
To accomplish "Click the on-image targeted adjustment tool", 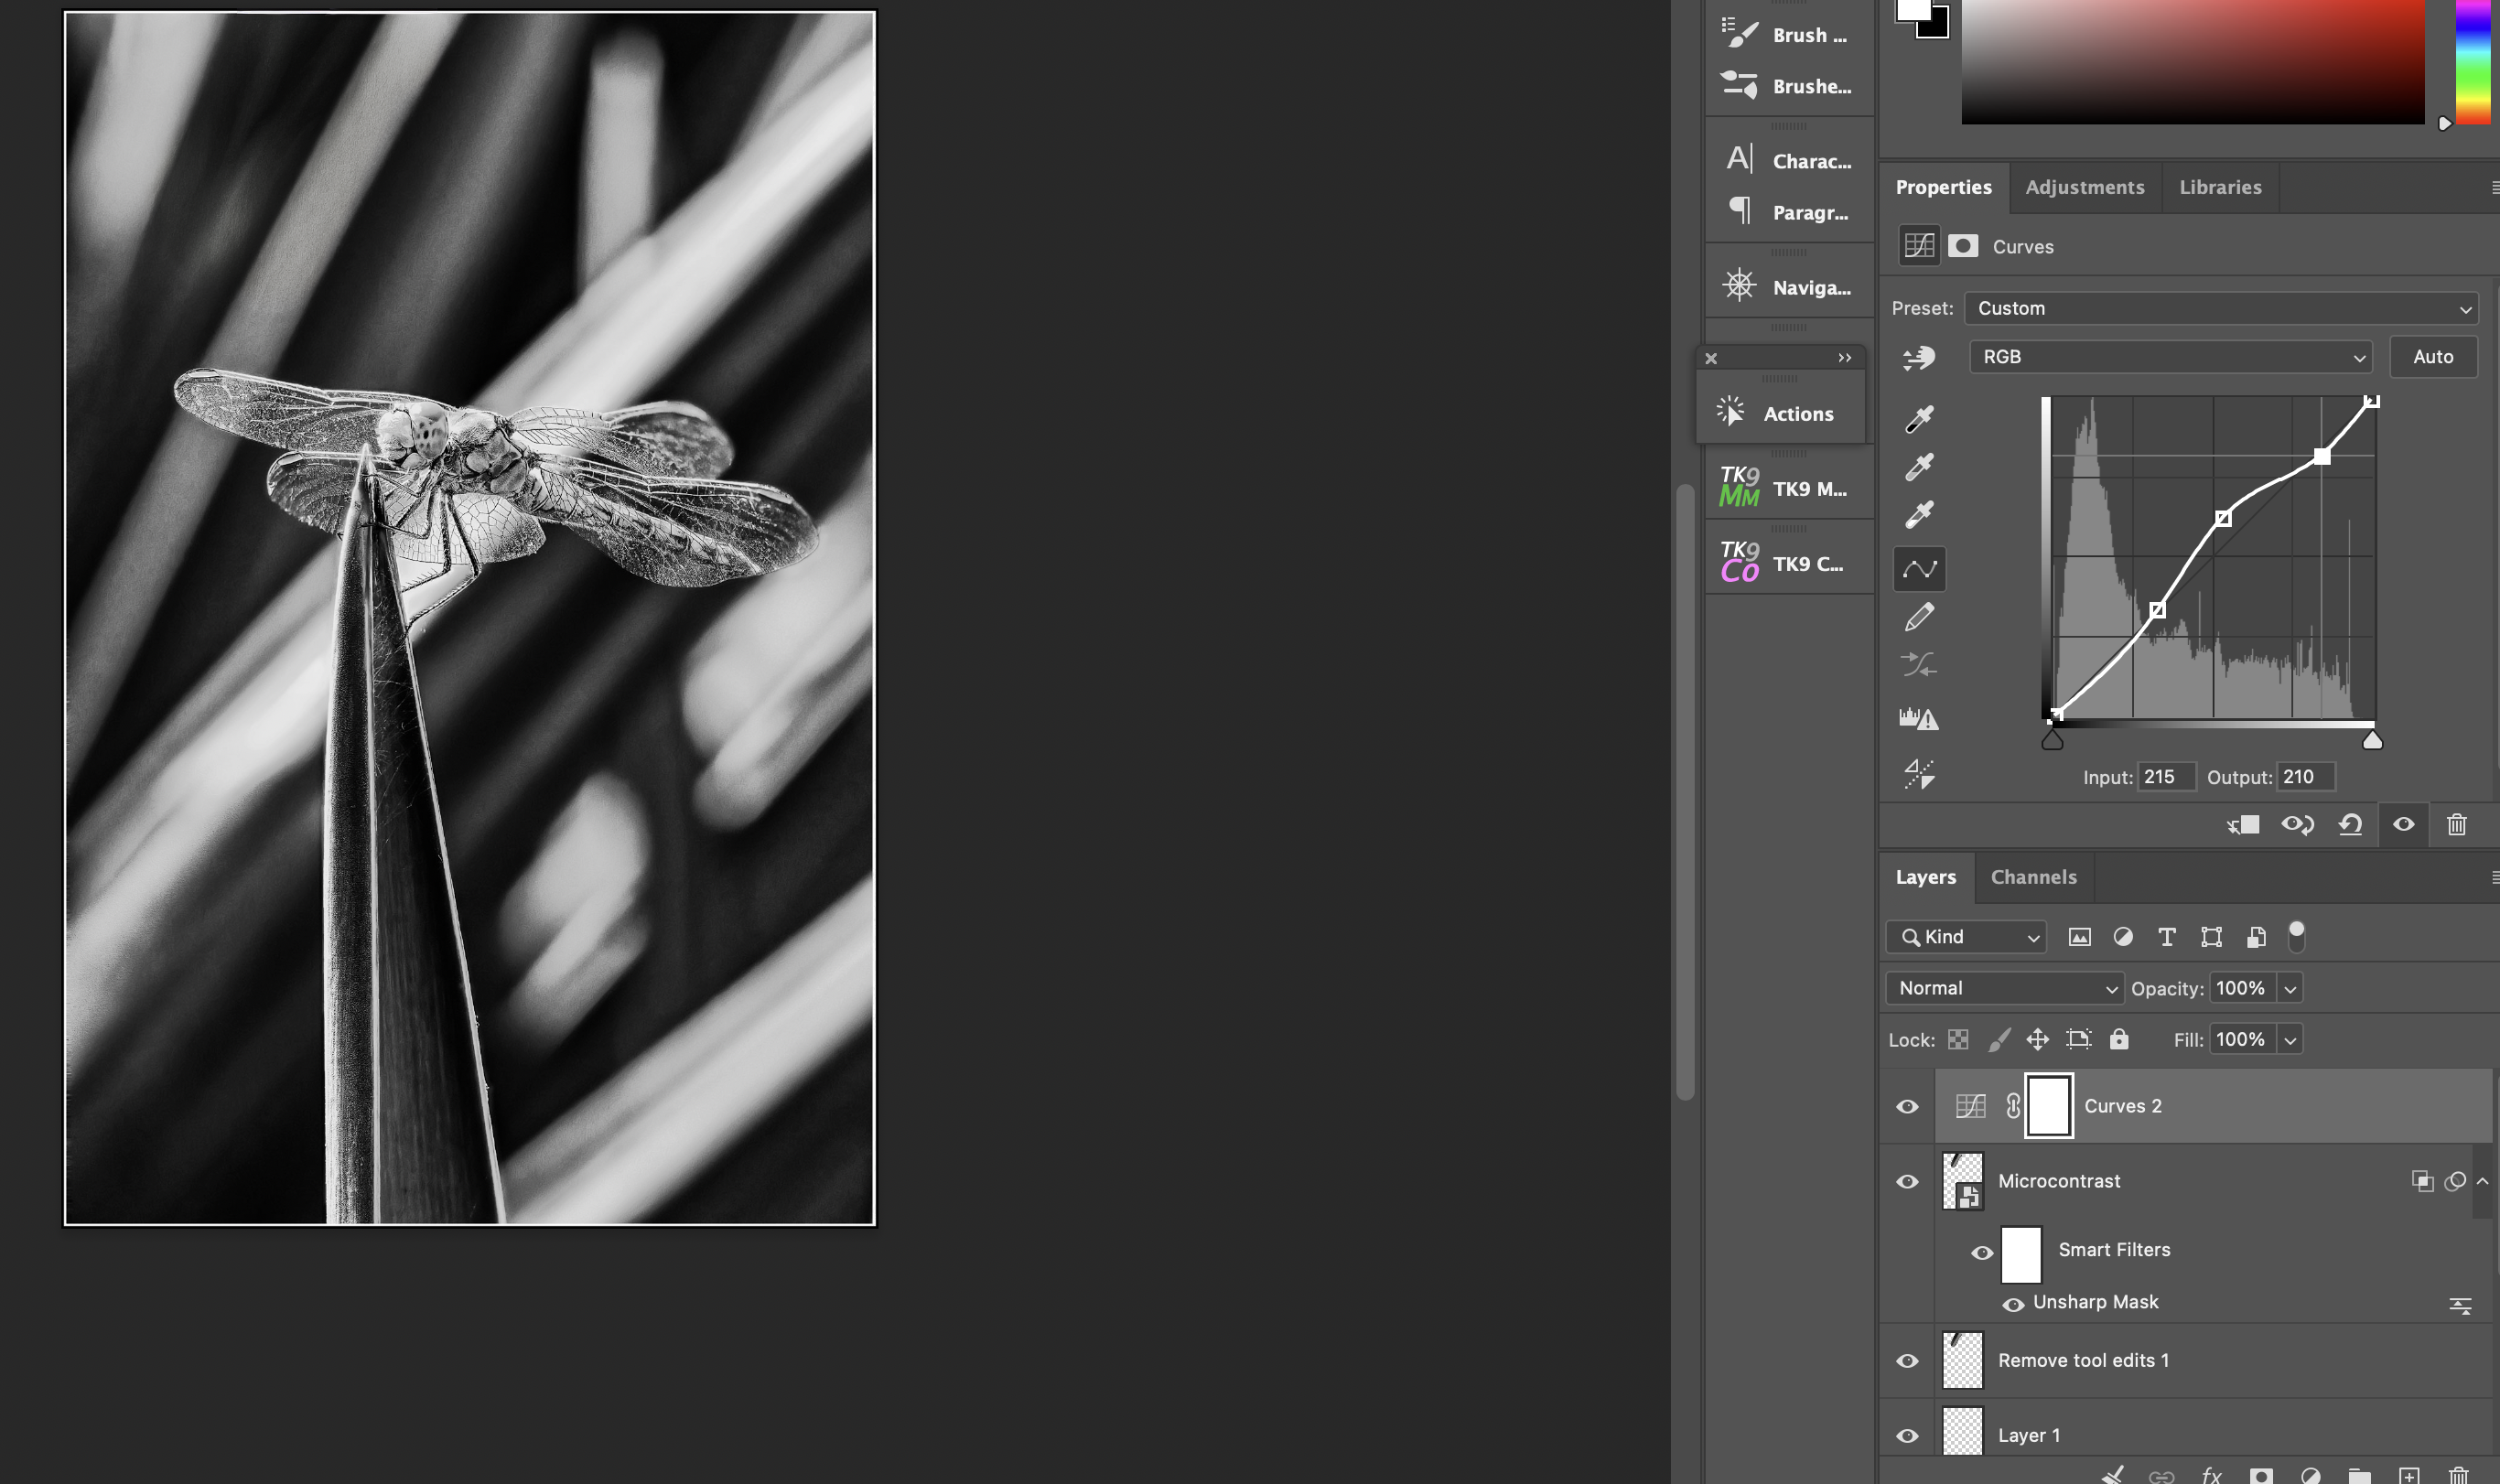I will tap(1919, 357).
